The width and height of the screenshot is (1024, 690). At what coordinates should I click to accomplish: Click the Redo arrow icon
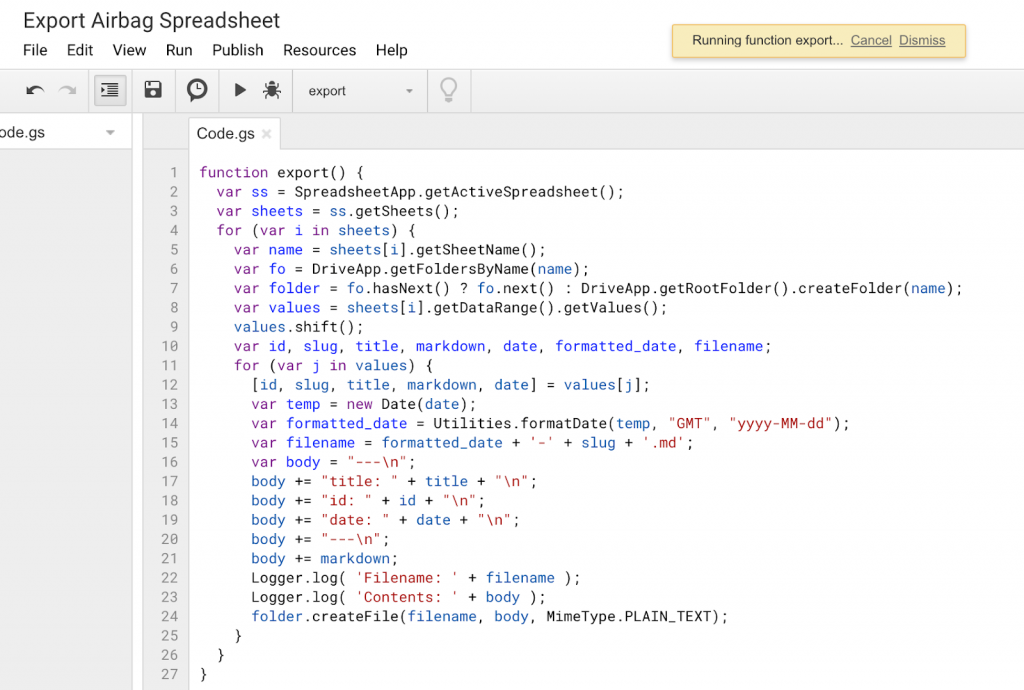point(67,91)
